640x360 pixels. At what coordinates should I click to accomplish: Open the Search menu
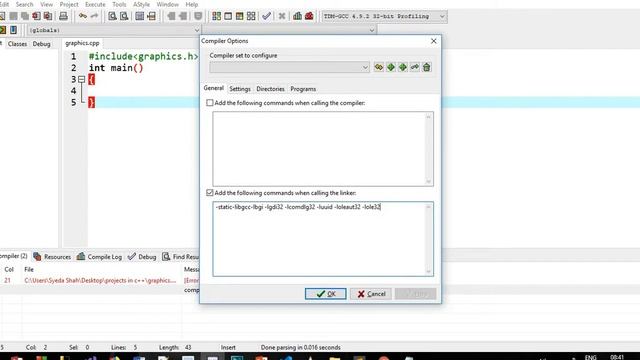(x=24, y=4)
